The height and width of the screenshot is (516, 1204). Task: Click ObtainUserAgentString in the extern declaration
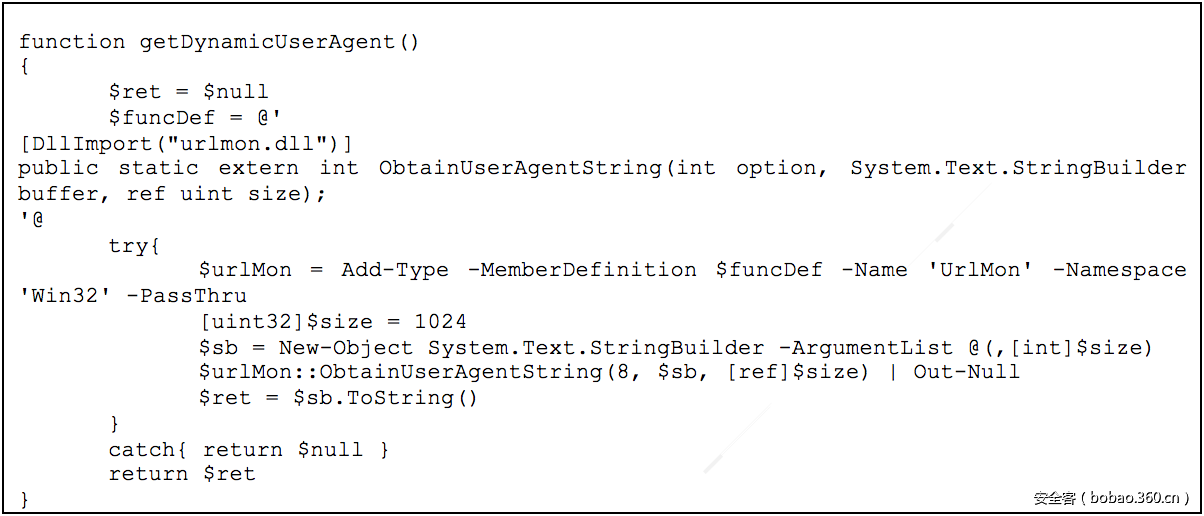(520, 168)
